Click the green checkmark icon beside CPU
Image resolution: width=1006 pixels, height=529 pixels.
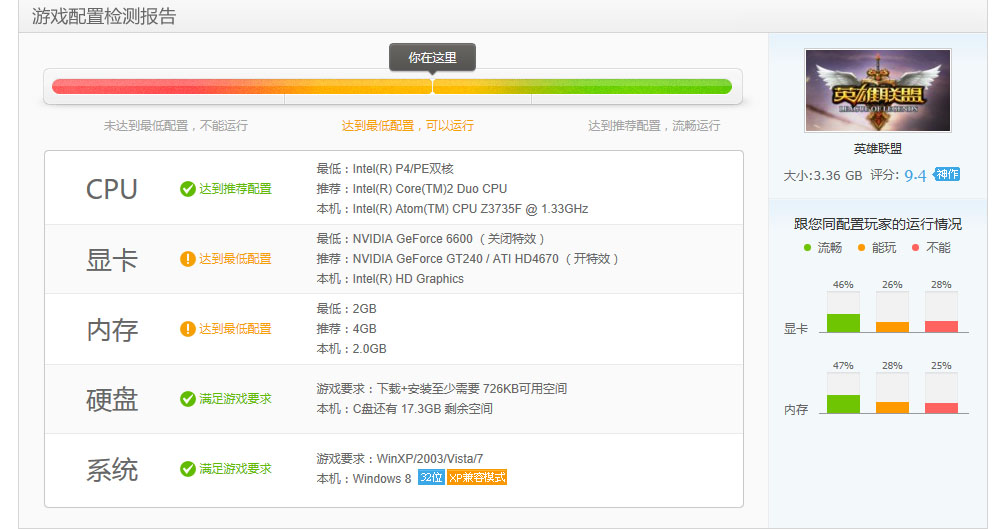tap(187, 189)
